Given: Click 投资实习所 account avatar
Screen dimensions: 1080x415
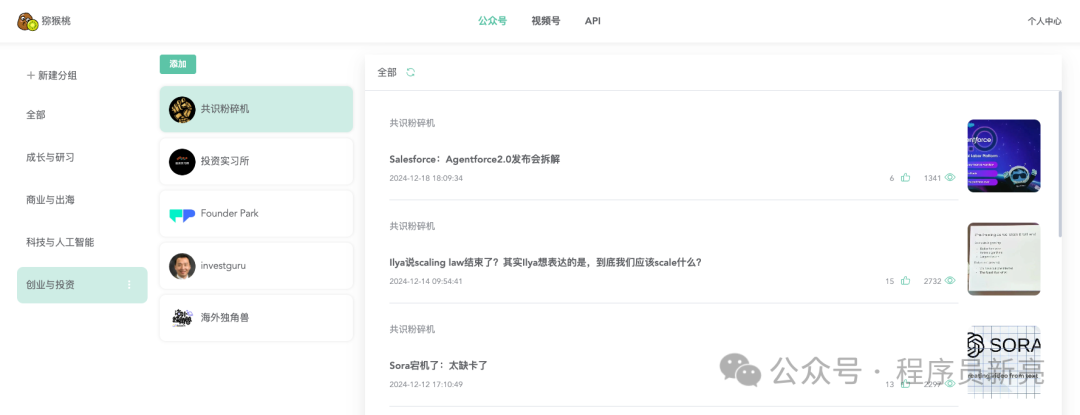Looking at the screenshot, I should [x=183, y=162].
